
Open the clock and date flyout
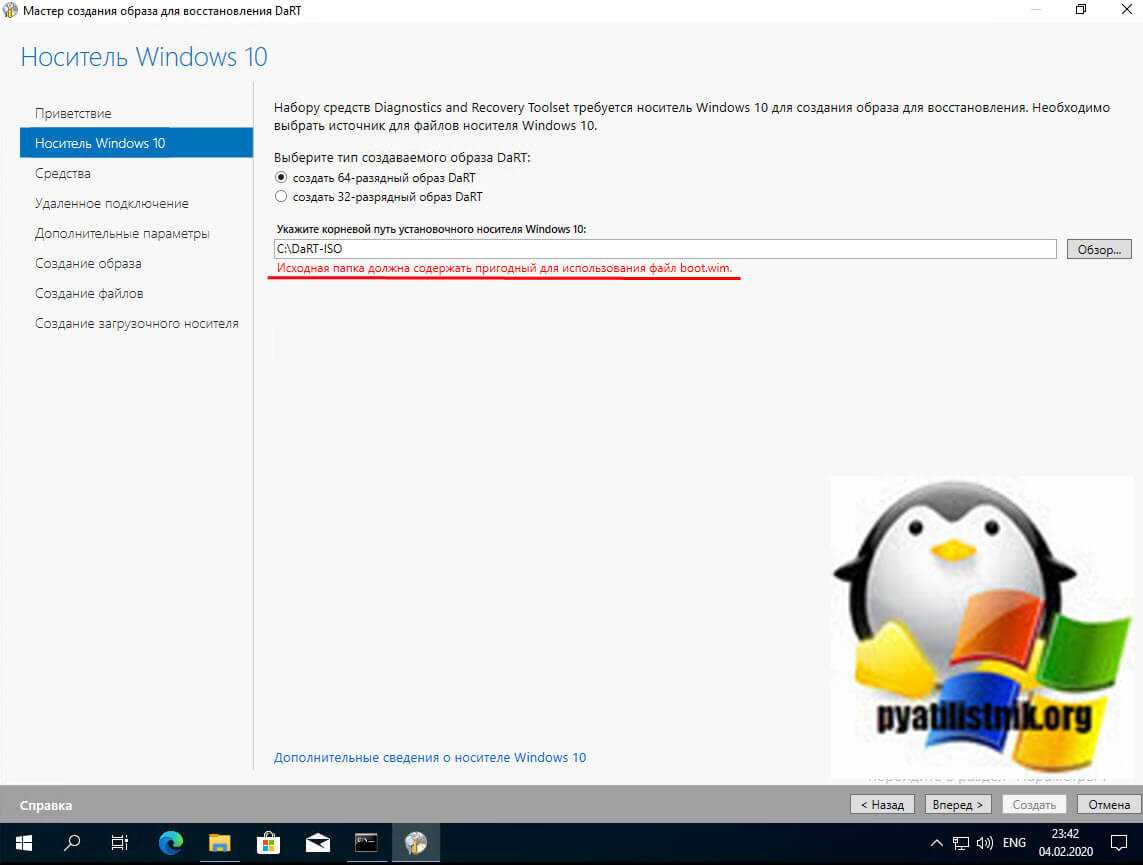coord(1066,842)
